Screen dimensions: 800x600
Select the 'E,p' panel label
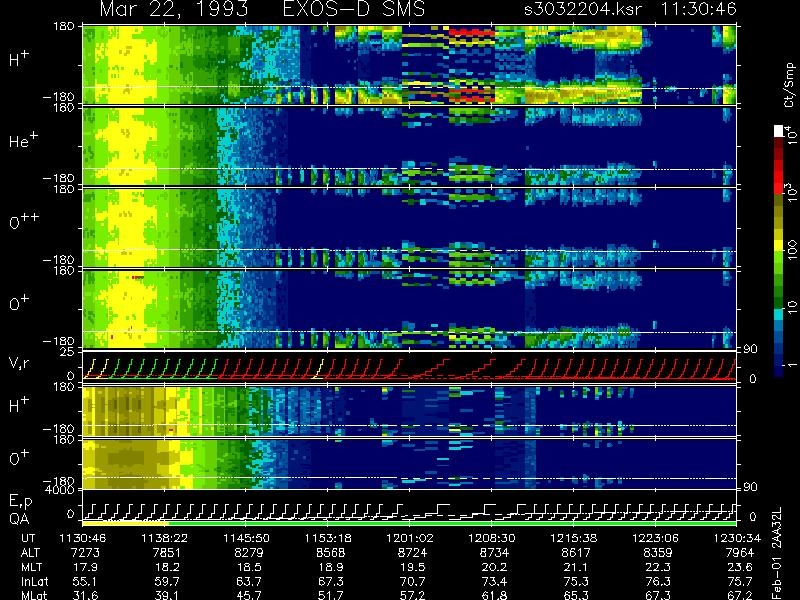[20, 501]
